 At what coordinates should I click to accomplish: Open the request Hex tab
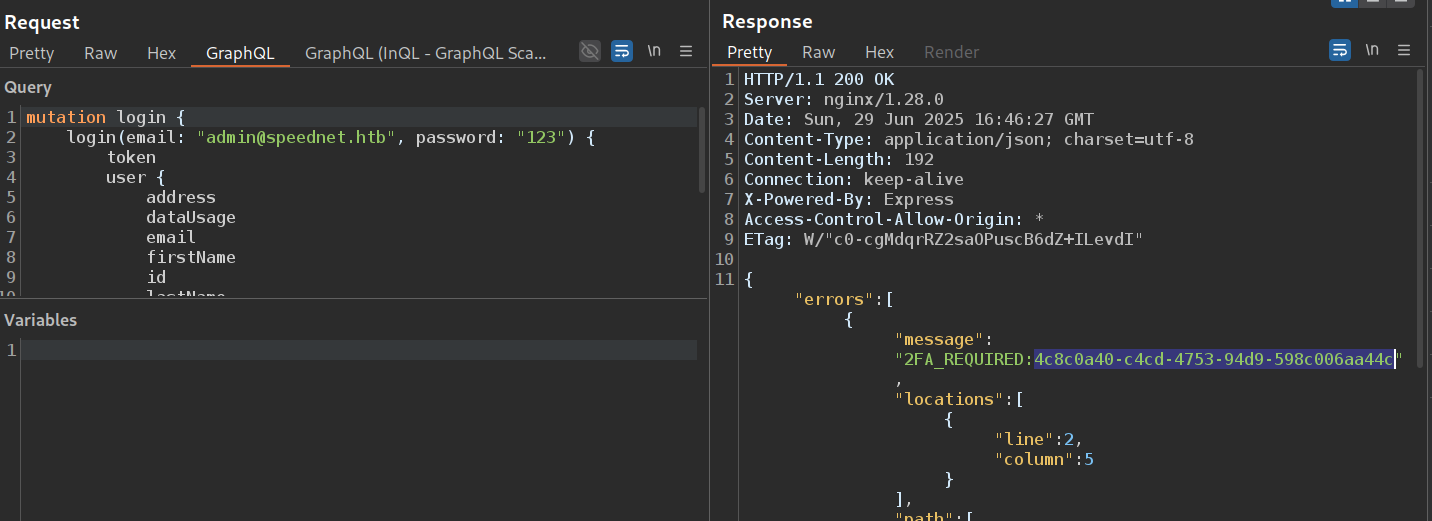[161, 53]
